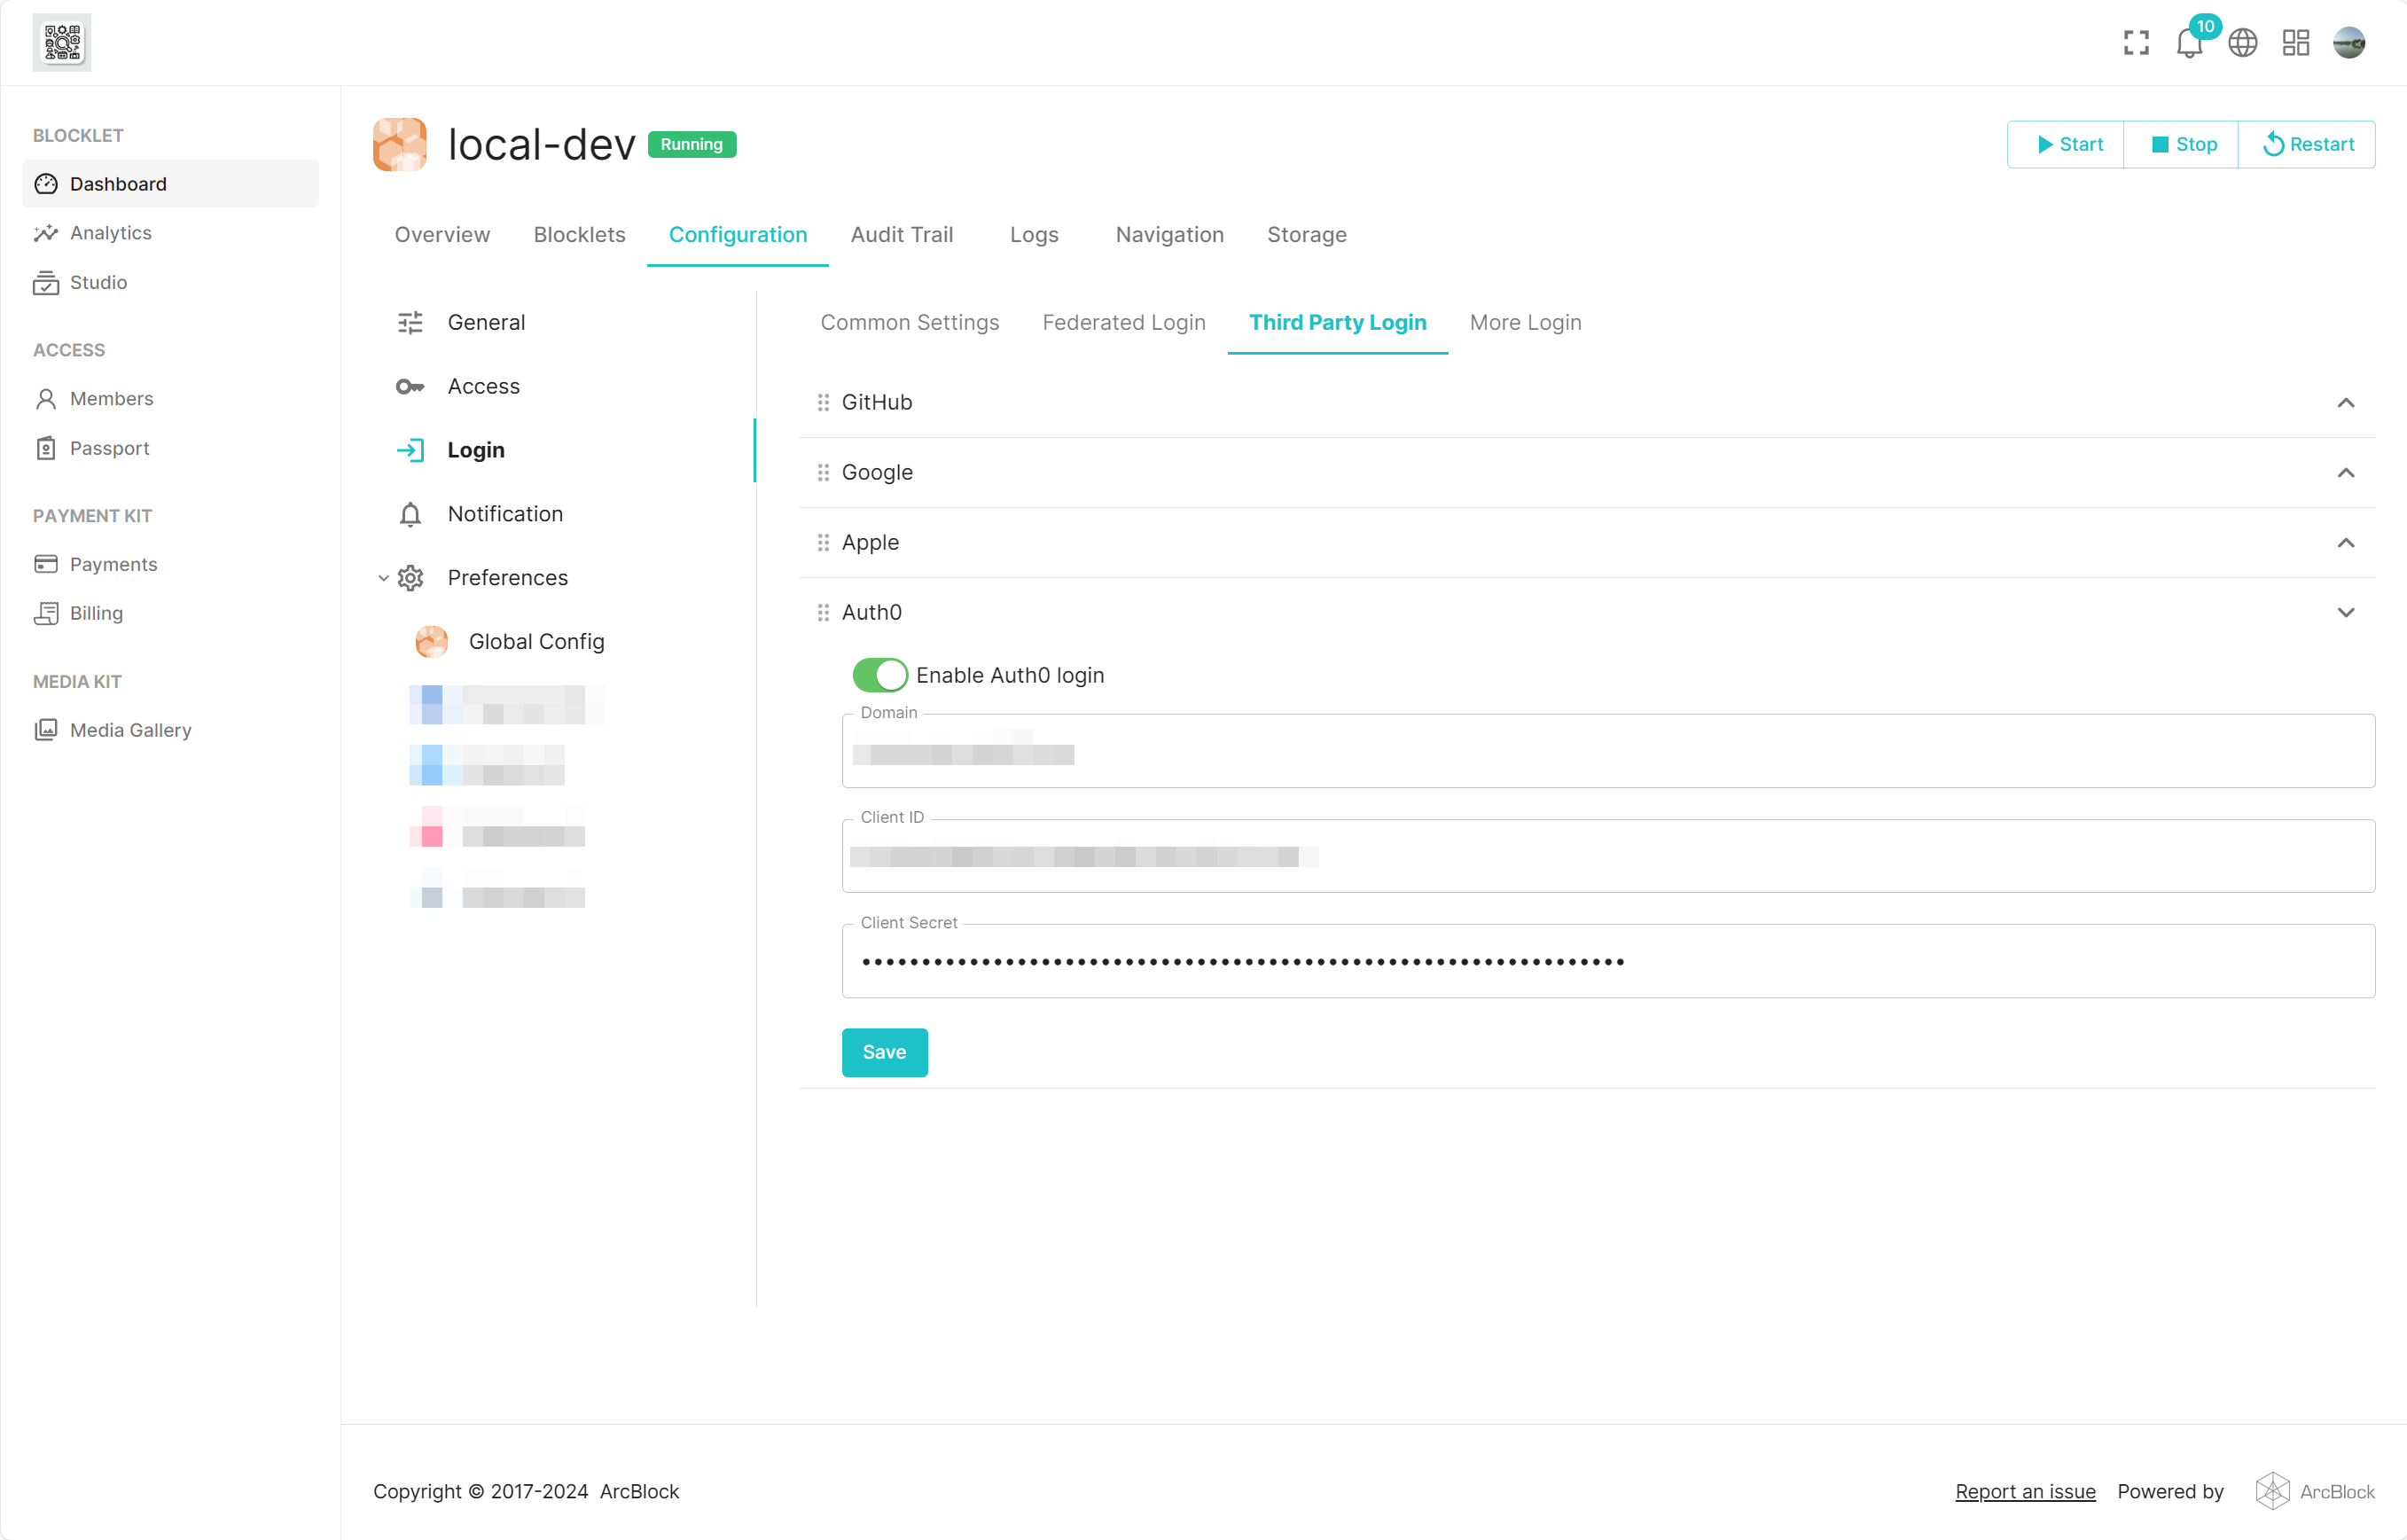Image resolution: width=2407 pixels, height=1540 pixels.
Task: Expand the GitHub login section
Action: pyautogui.click(x=2345, y=402)
